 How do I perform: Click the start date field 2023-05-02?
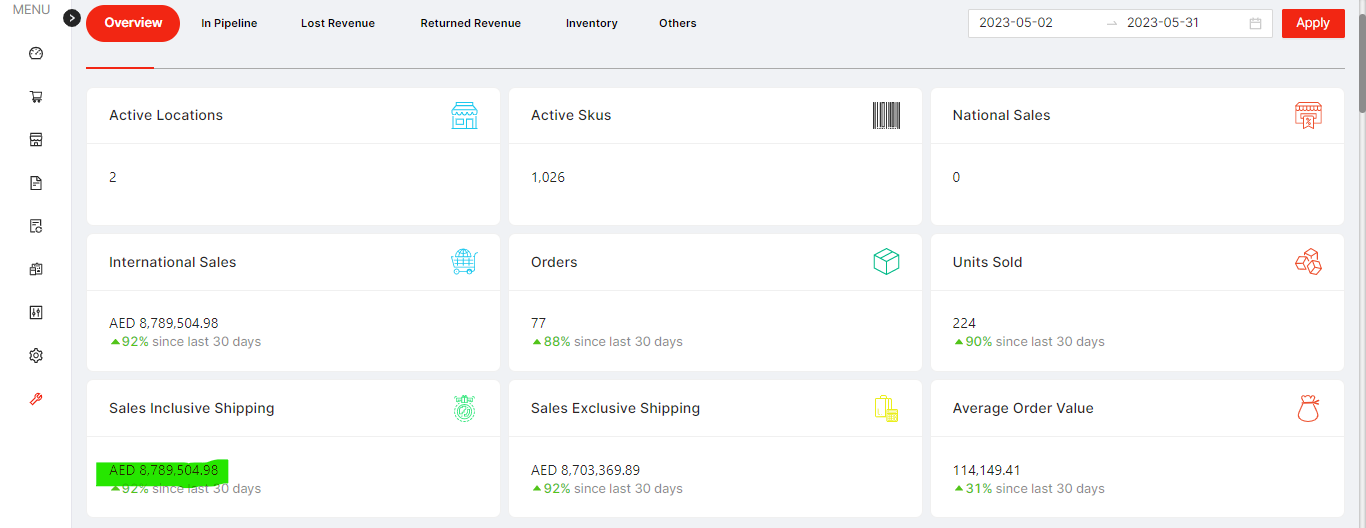pyautogui.click(x=1016, y=23)
